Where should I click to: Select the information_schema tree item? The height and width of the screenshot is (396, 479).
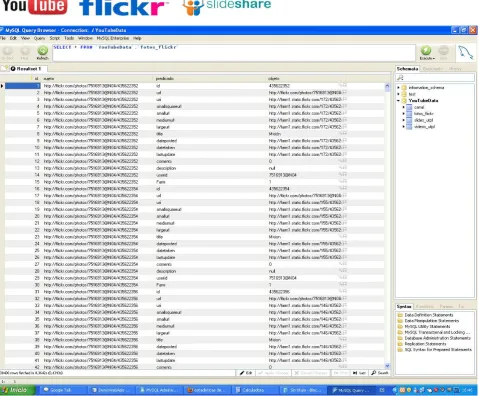426,88
